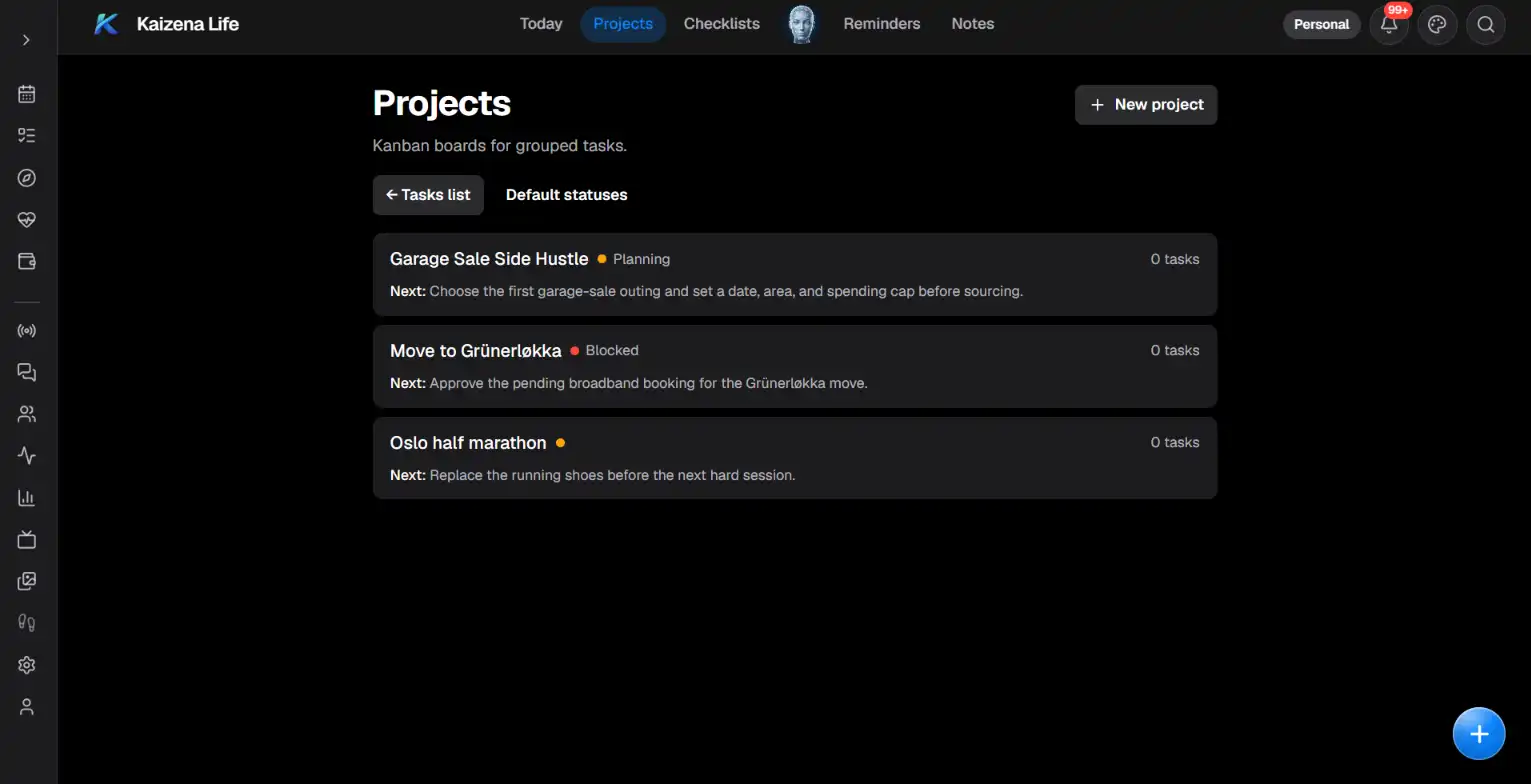Open the Notes tab
The image size is (1531, 784).
973,24
